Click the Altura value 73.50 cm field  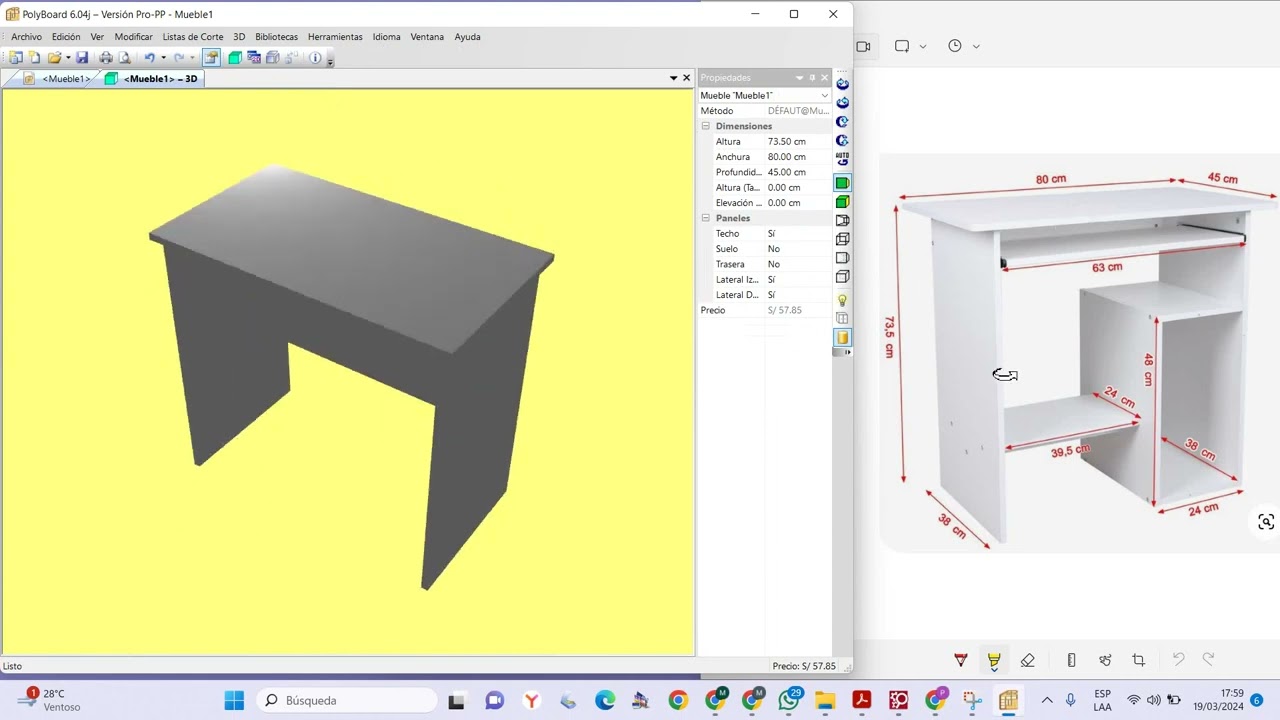coord(797,142)
